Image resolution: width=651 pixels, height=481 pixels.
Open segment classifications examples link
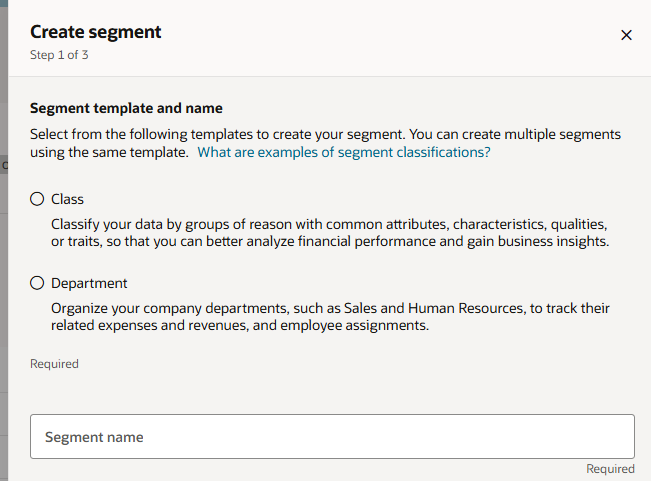coord(344,152)
